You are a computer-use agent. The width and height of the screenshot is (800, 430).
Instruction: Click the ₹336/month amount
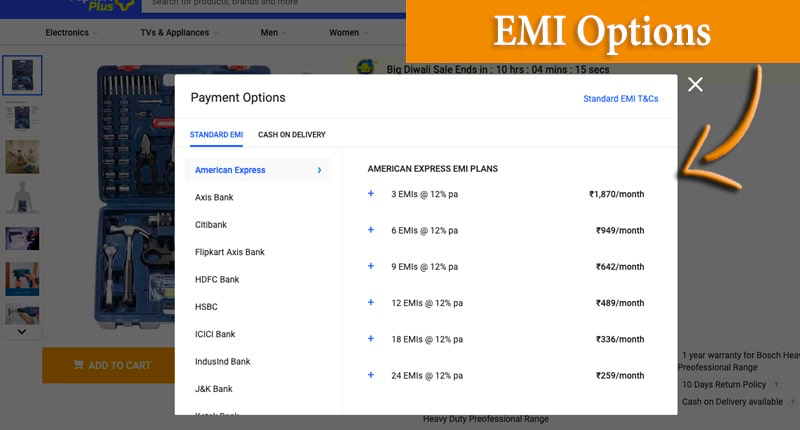pyautogui.click(x=620, y=339)
